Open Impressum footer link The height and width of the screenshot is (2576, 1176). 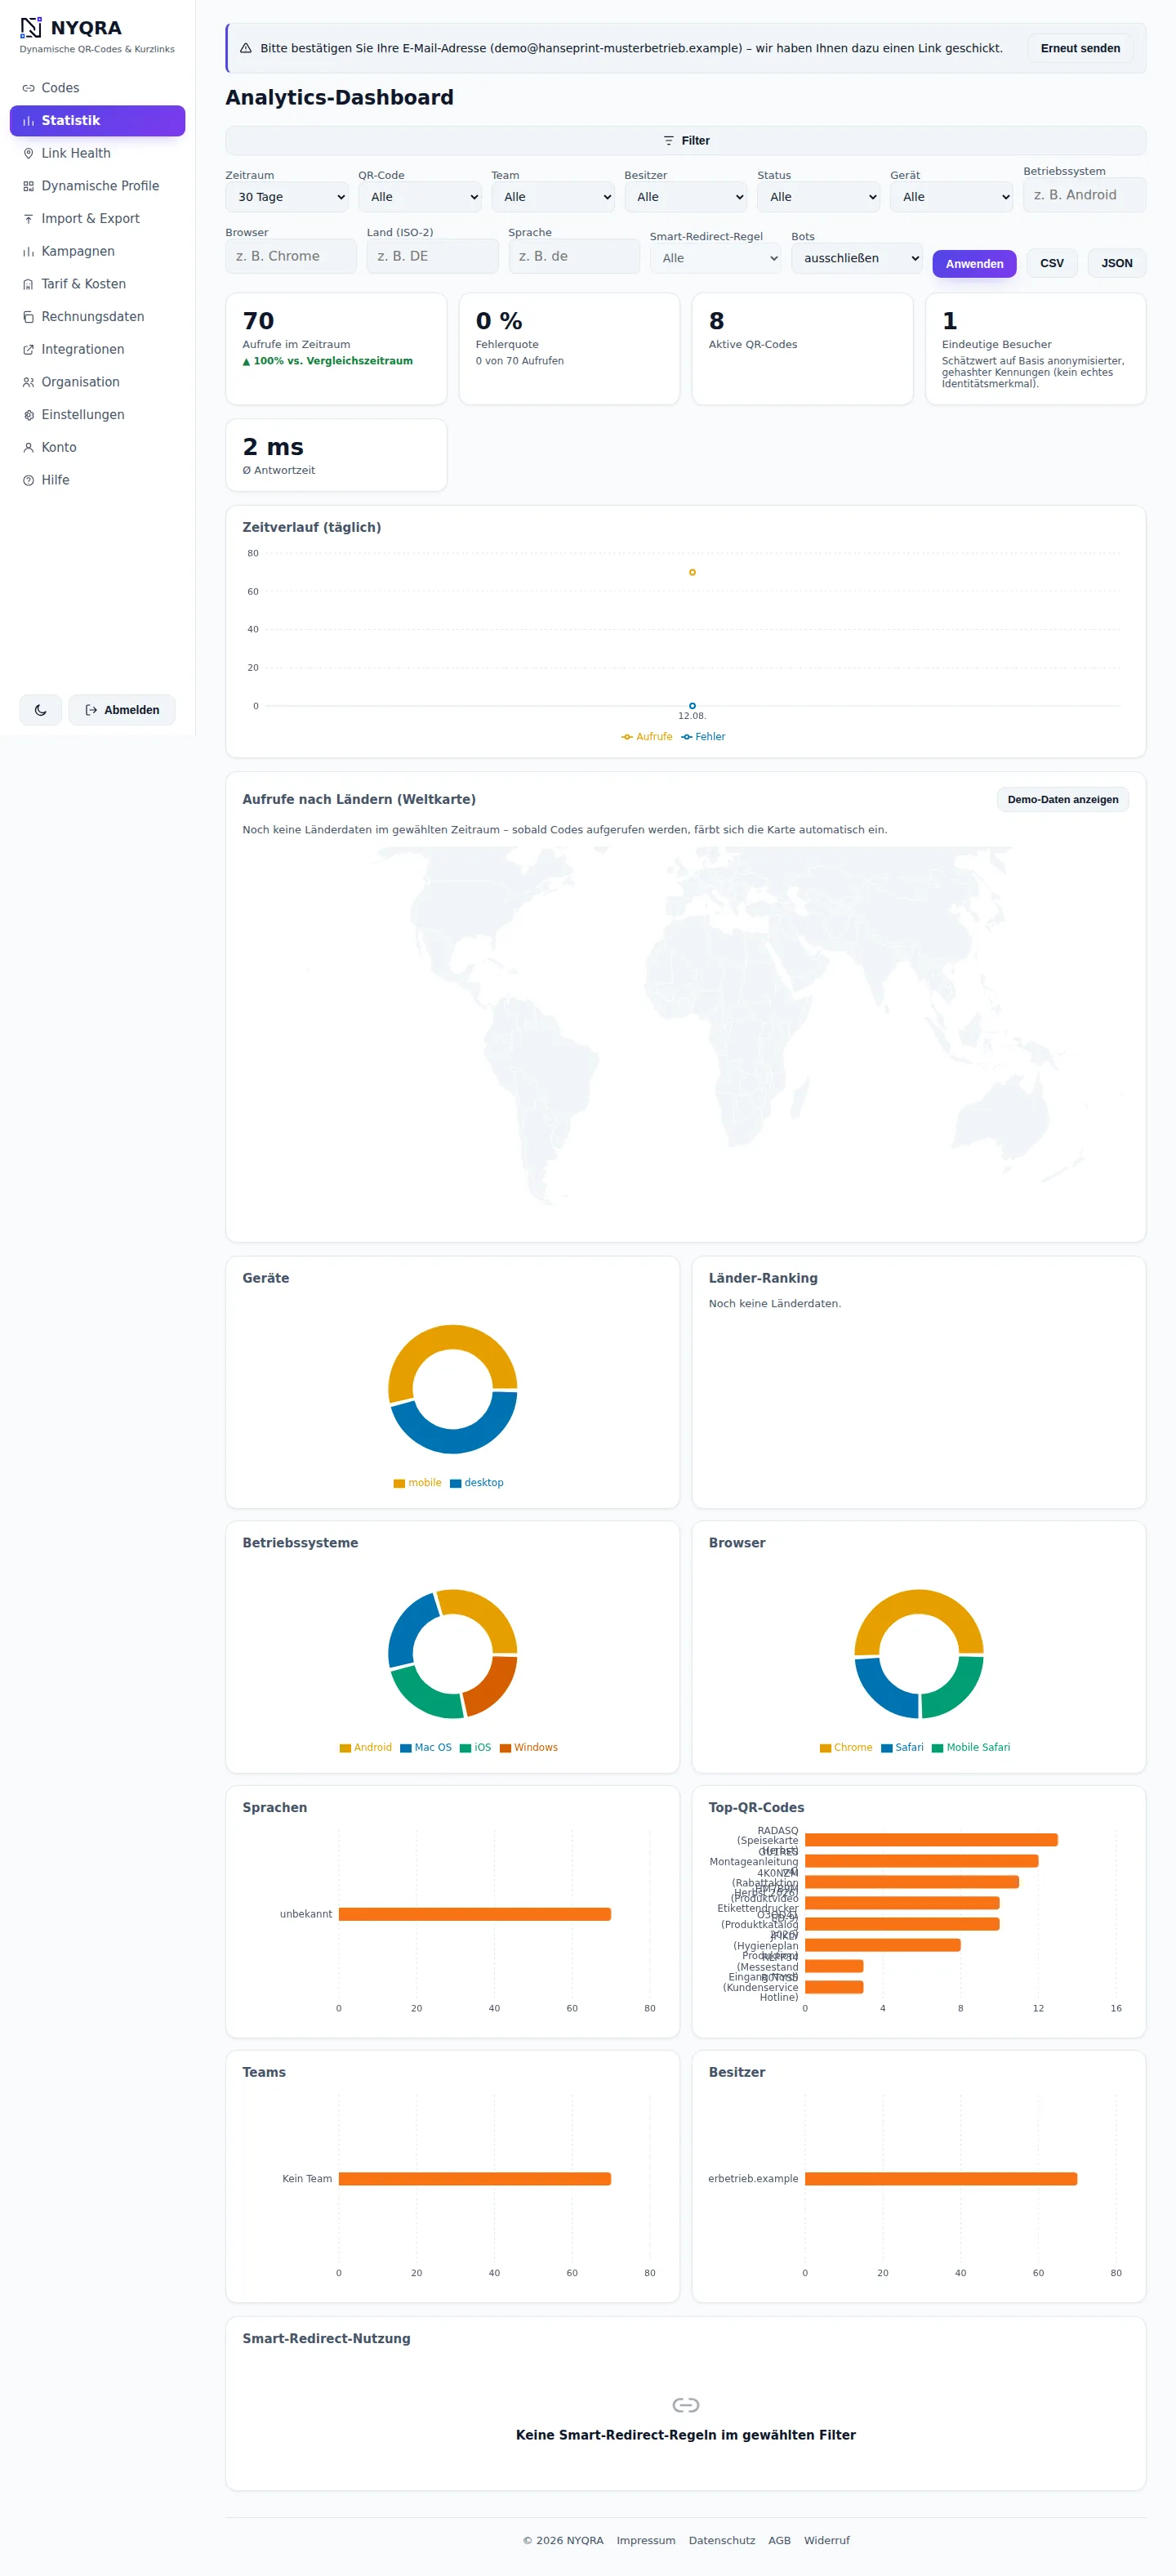(x=646, y=2541)
